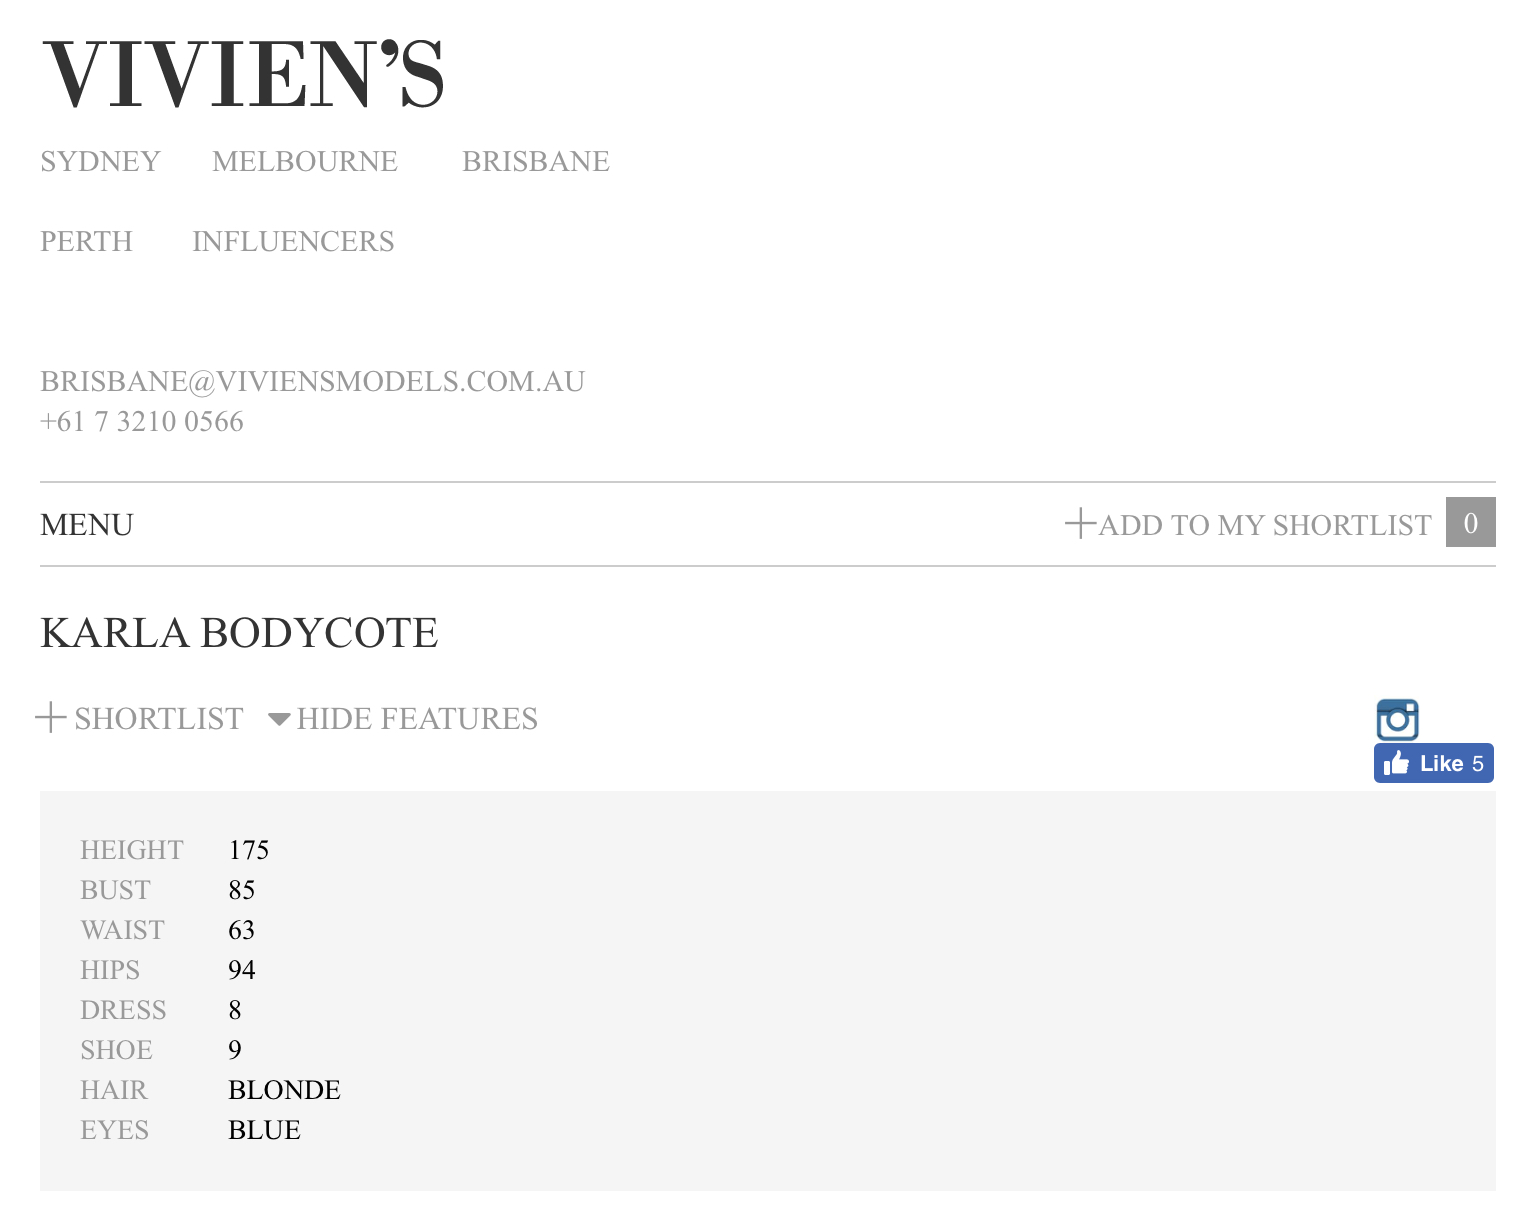The width and height of the screenshot is (1536, 1215).
Task: Click the plus icon before ADD TO MY SHORTLIST
Action: coord(1080,523)
